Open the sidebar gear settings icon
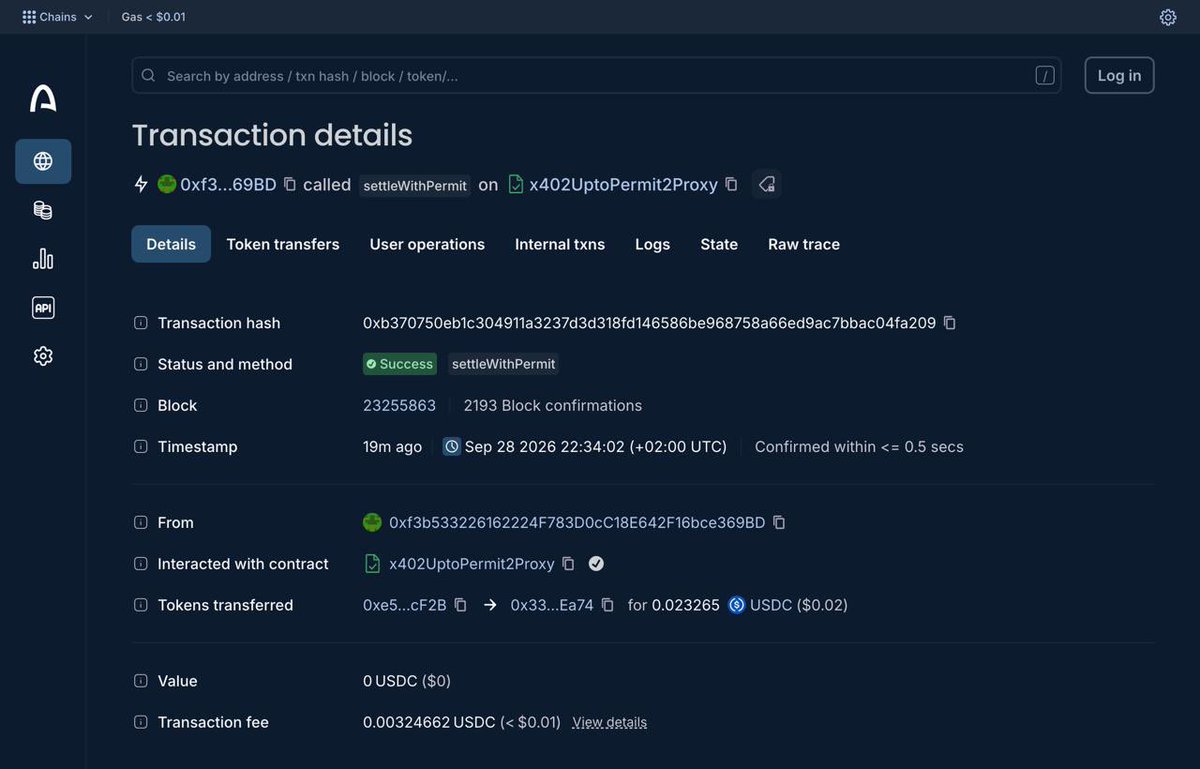This screenshot has width=1200, height=769. coord(43,356)
